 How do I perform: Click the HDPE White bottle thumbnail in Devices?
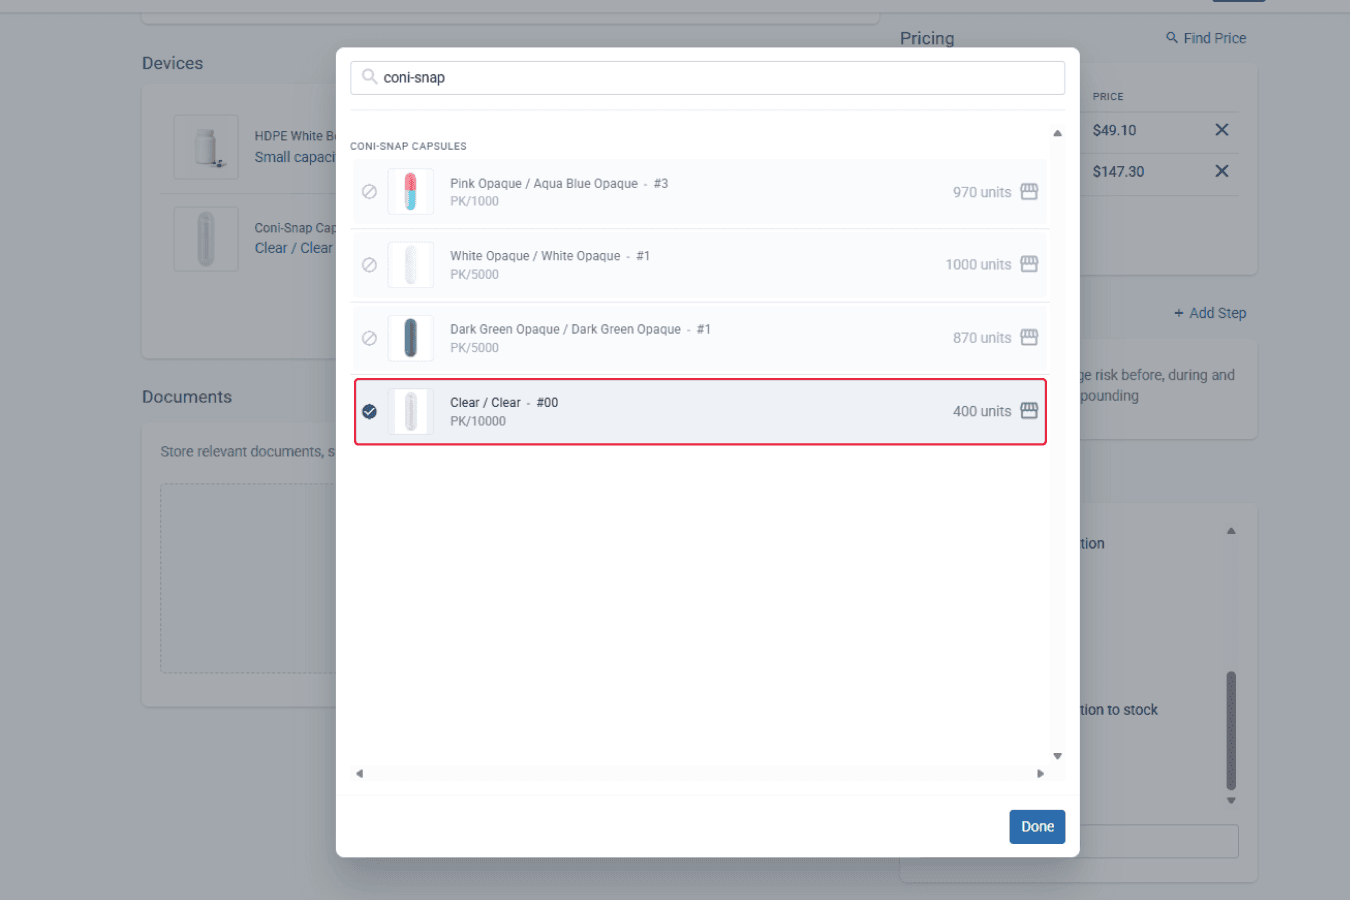tap(206, 147)
